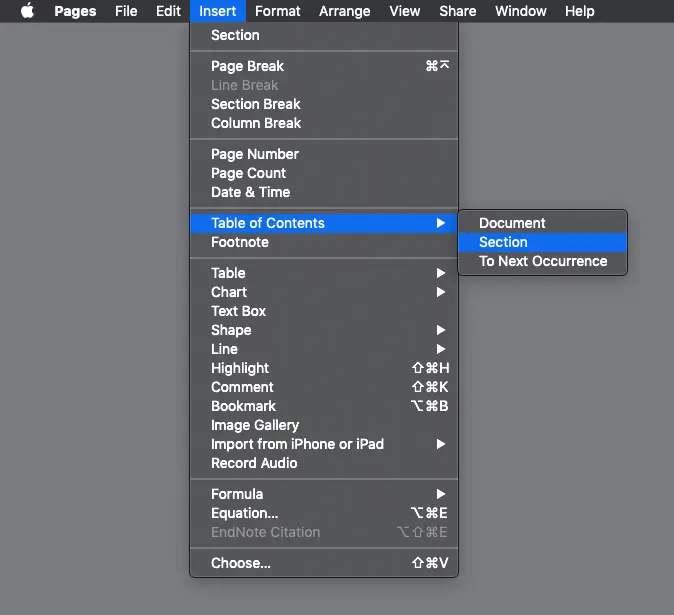Open the View menu
Screen dimensions: 674x615
click(x=404, y=11)
